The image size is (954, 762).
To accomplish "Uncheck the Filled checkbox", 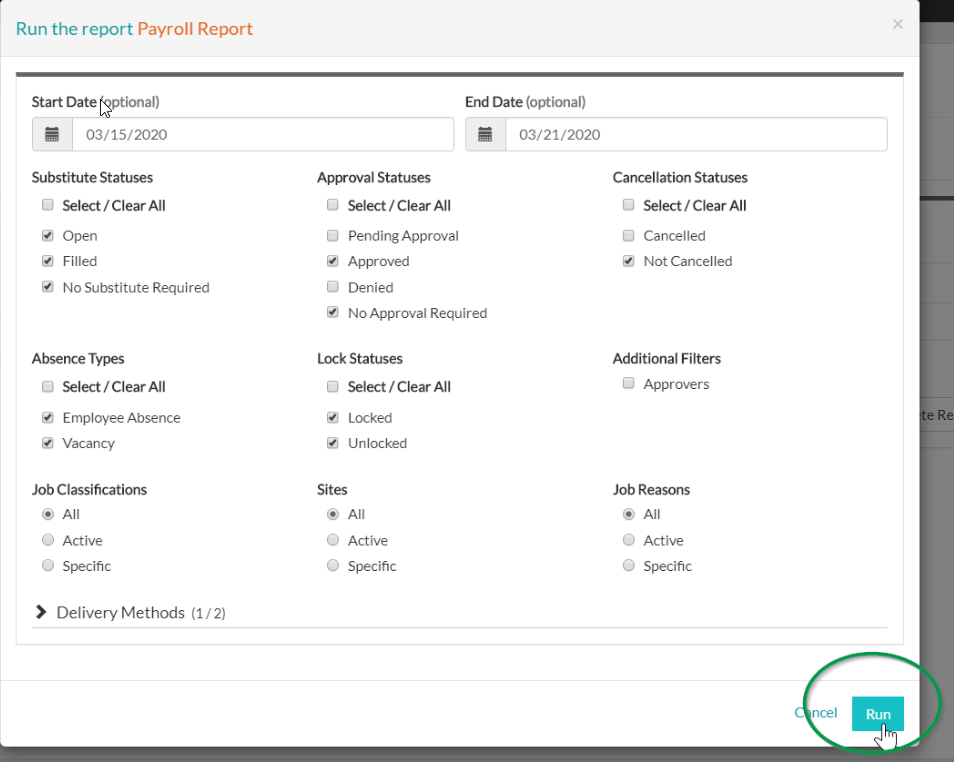I will point(47,261).
